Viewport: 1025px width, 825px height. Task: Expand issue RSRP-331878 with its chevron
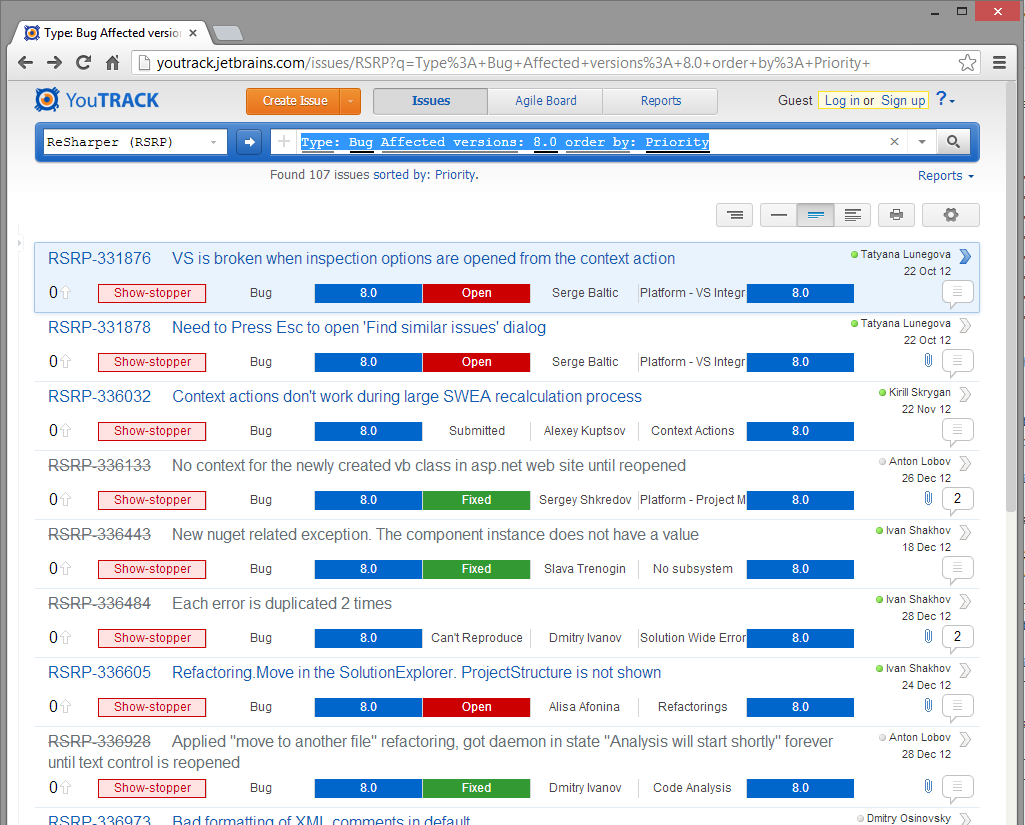click(x=964, y=325)
